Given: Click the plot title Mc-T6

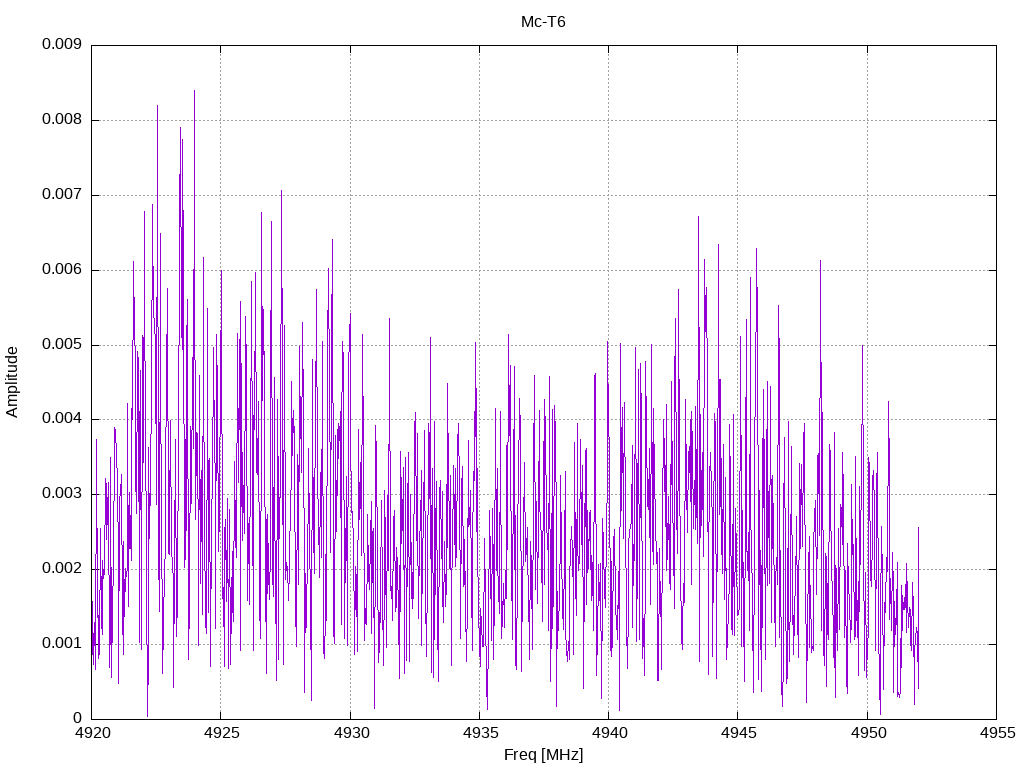Looking at the screenshot, I should click(543, 22).
